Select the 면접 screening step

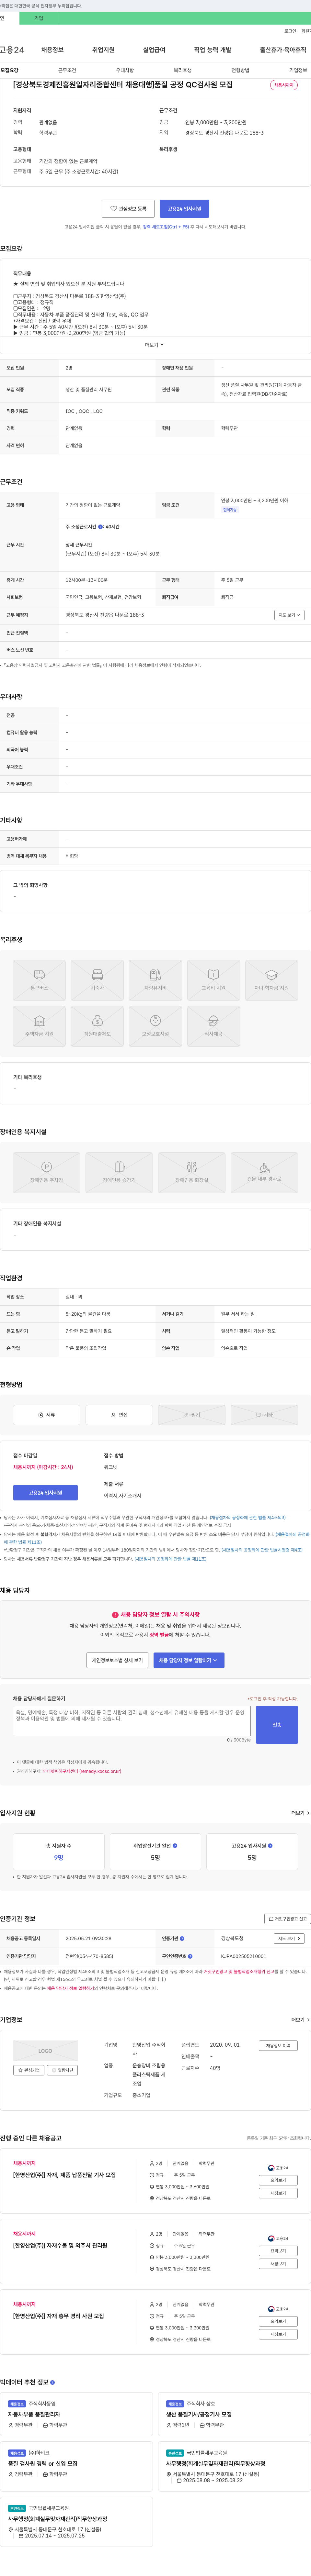[x=119, y=1415]
